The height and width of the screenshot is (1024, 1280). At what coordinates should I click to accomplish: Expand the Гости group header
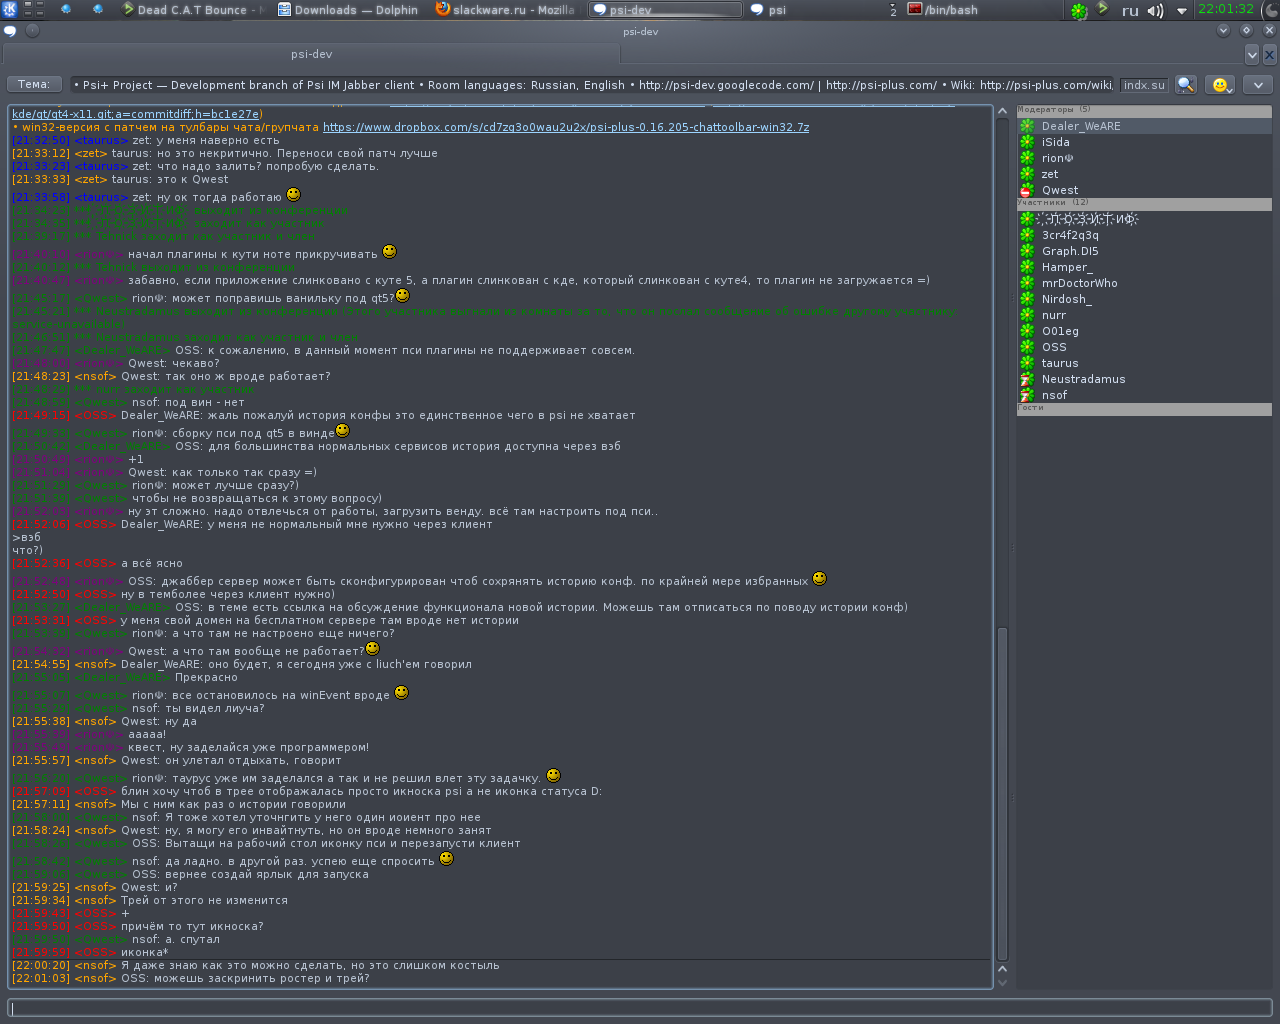pos(1144,409)
